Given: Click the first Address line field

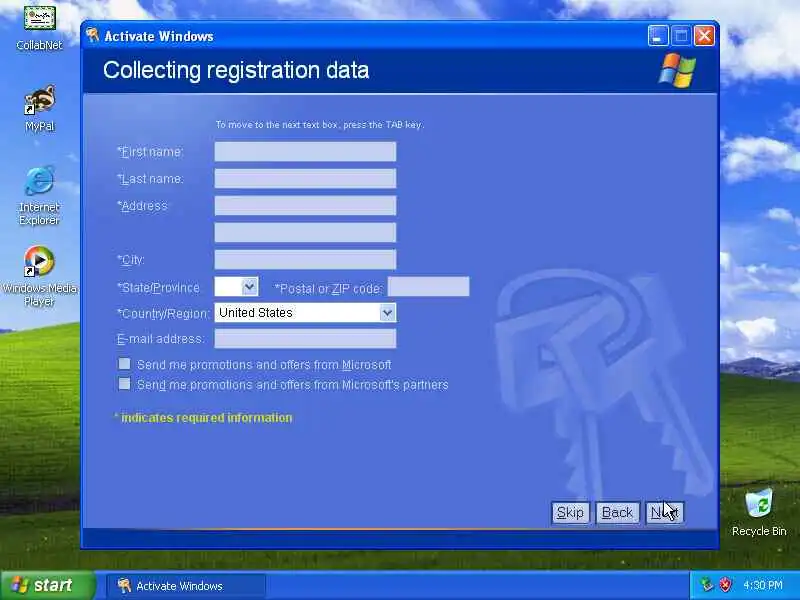Looking at the screenshot, I should [305, 206].
